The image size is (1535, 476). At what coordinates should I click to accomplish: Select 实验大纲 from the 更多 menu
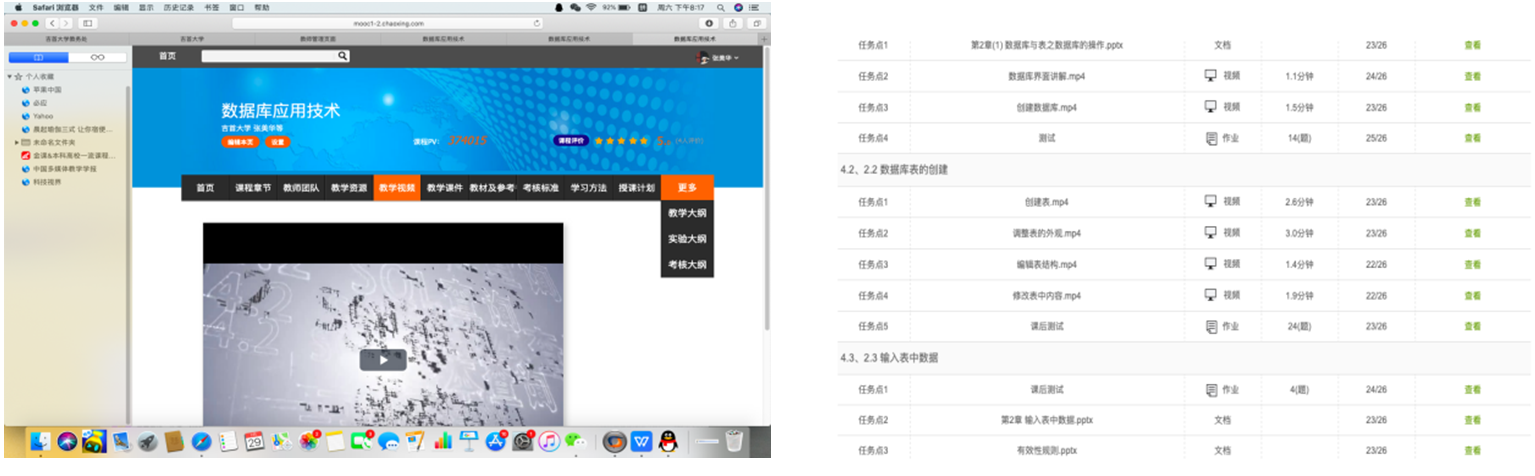pos(687,239)
